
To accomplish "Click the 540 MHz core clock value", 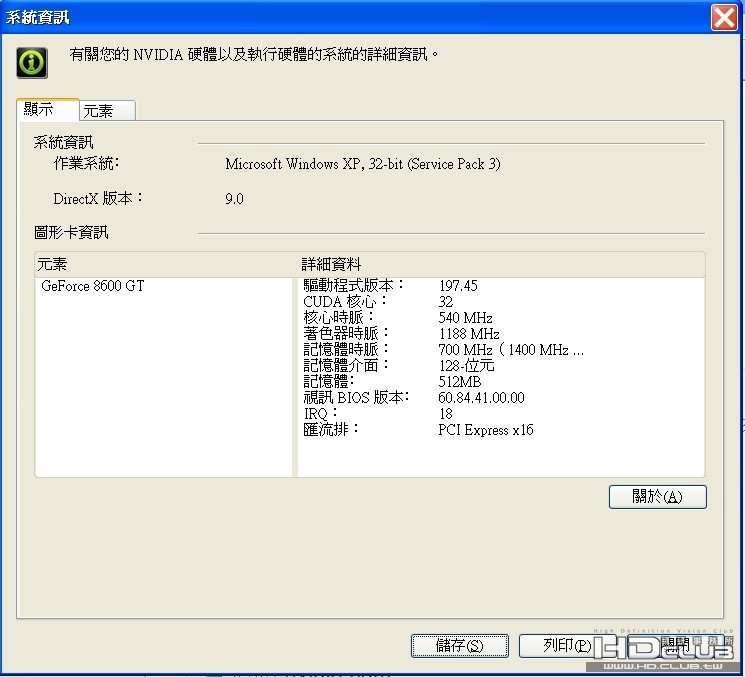I will click(x=465, y=317).
